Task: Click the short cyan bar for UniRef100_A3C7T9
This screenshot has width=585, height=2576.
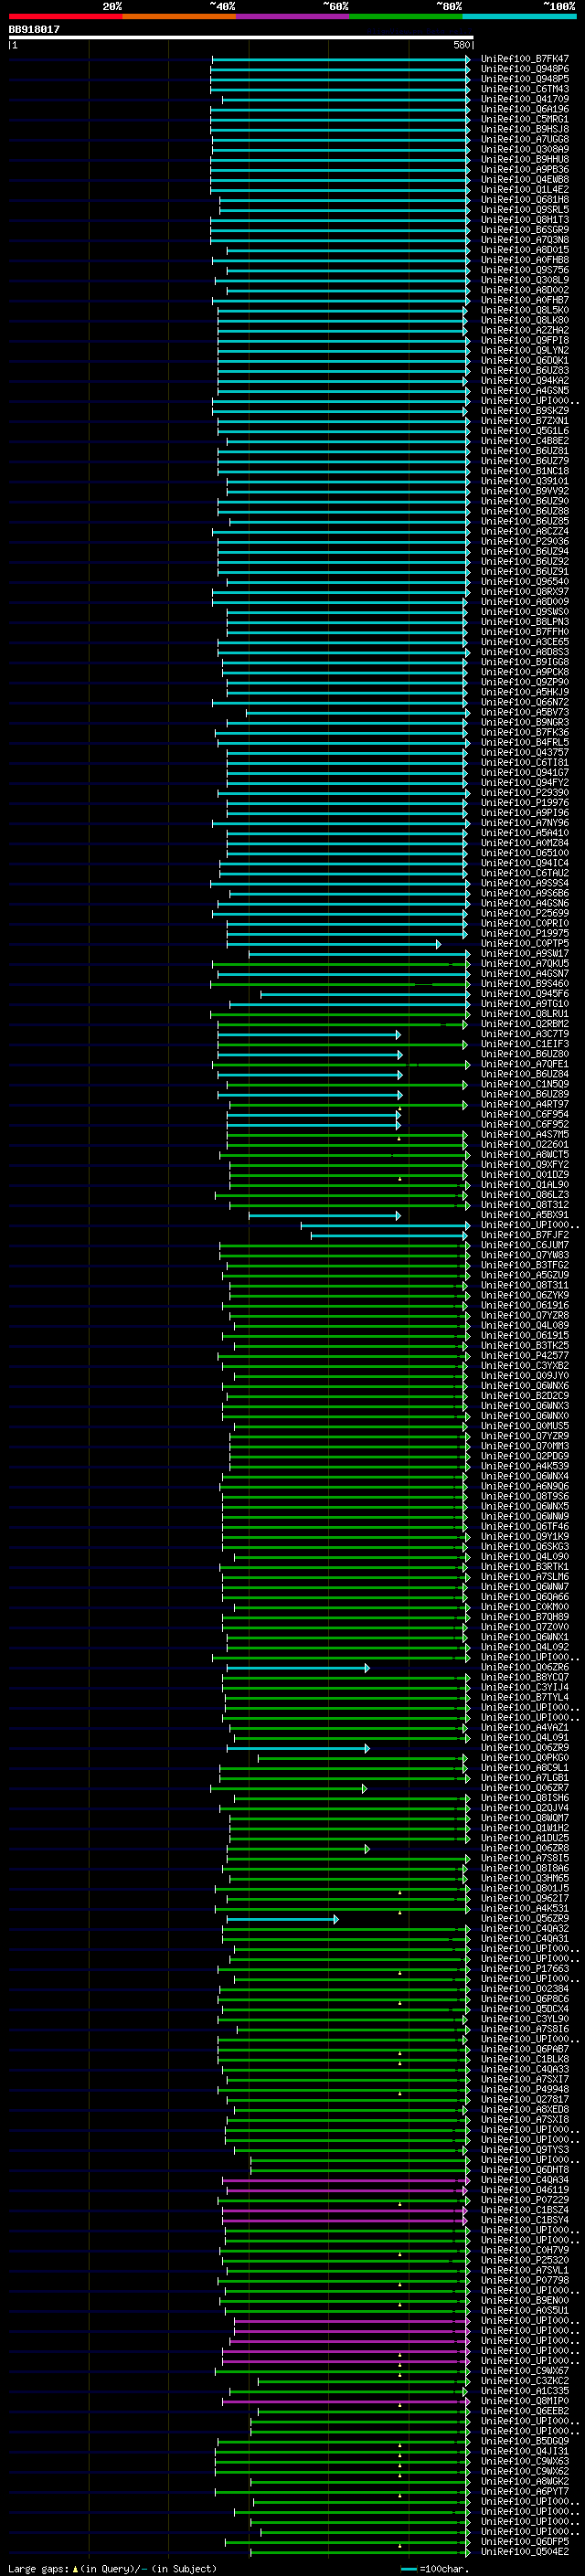Action: pos(309,1034)
